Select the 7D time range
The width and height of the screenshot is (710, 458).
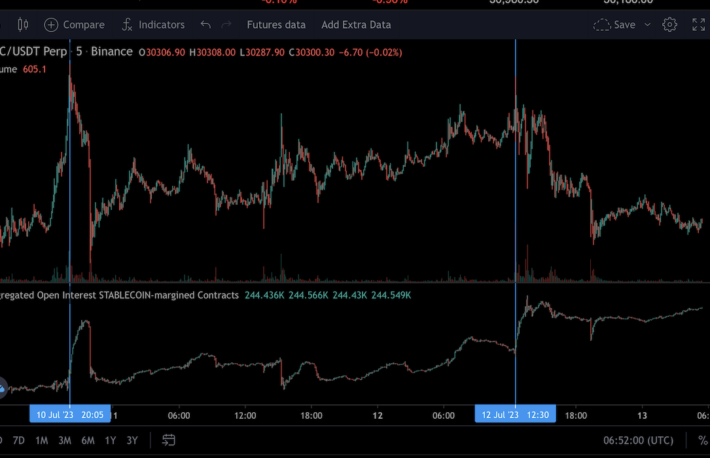tap(19, 440)
